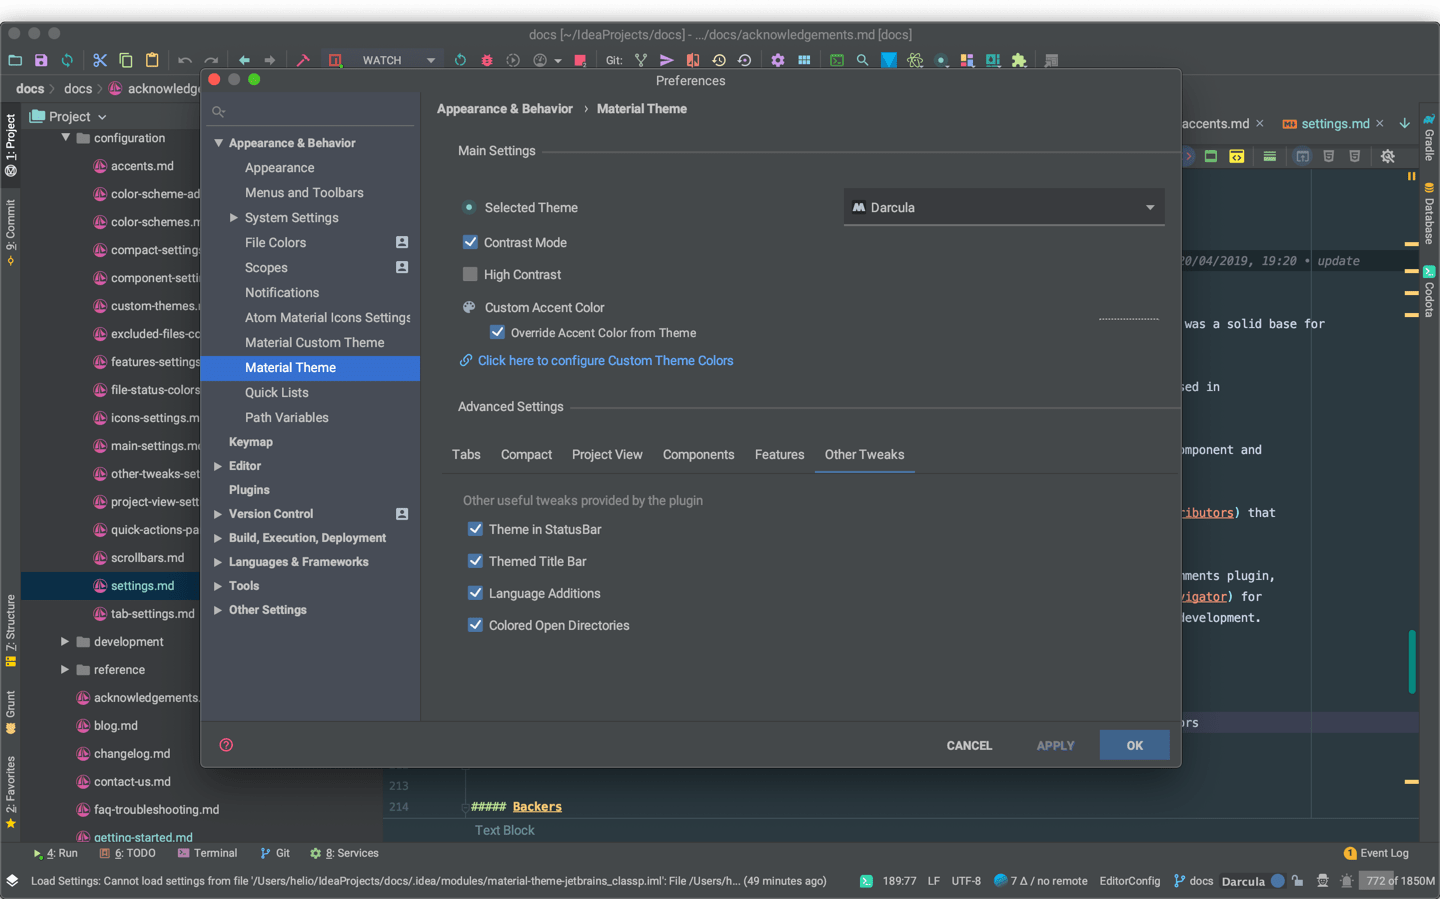The image size is (1440, 899).
Task: Open the Terminal tool window
Action: [x=207, y=853]
